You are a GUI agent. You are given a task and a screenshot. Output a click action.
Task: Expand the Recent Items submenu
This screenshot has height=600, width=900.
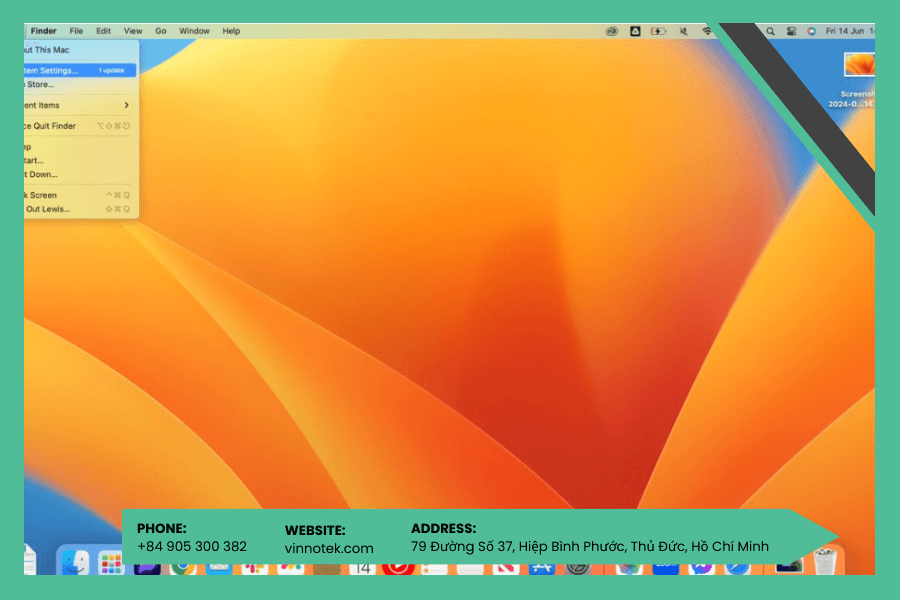point(80,105)
